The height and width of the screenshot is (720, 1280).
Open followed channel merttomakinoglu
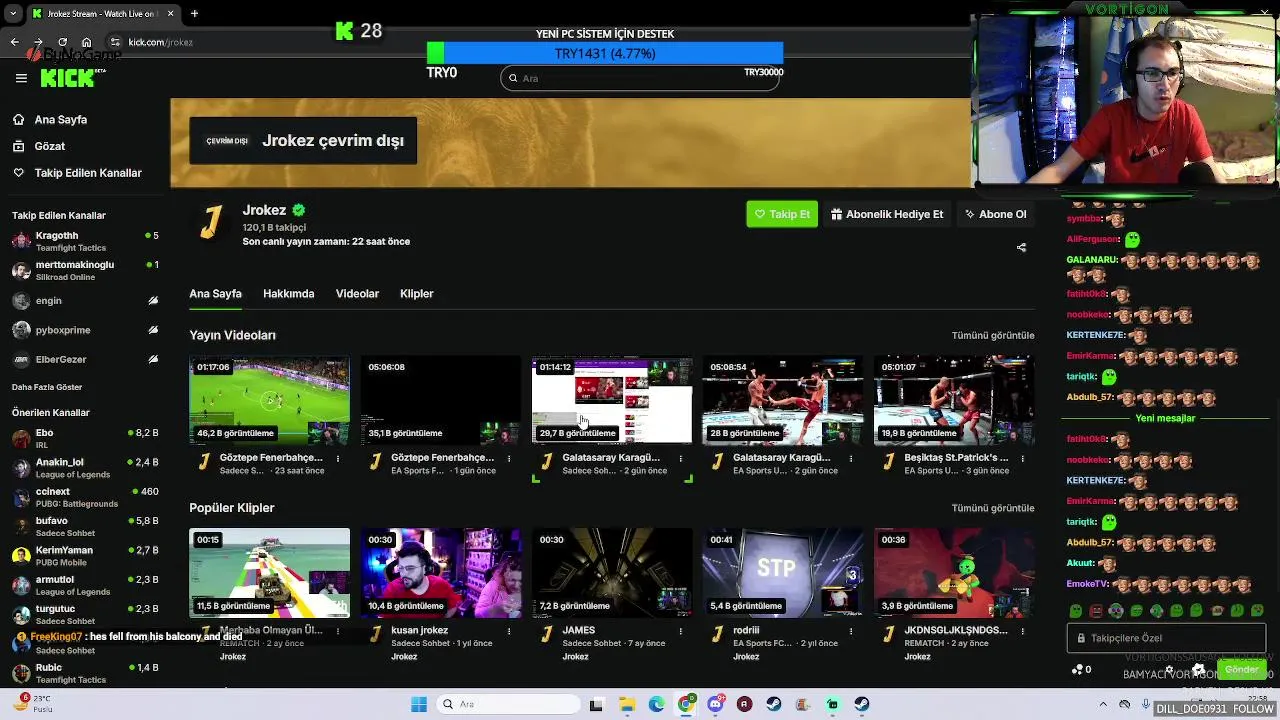(85, 270)
